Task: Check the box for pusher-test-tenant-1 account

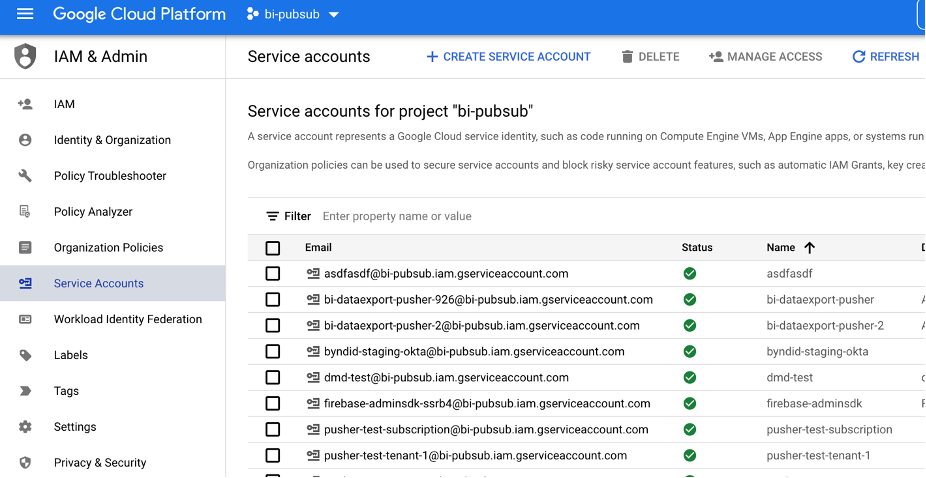Action: click(x=273, y=456)
